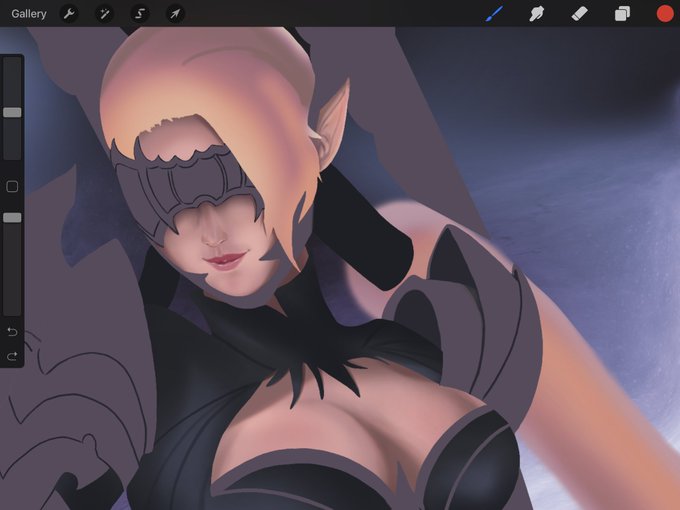This screenshot has height=510, width=680.
Task: Tap the square modify button in sidebar
Action: click(12, 187)
